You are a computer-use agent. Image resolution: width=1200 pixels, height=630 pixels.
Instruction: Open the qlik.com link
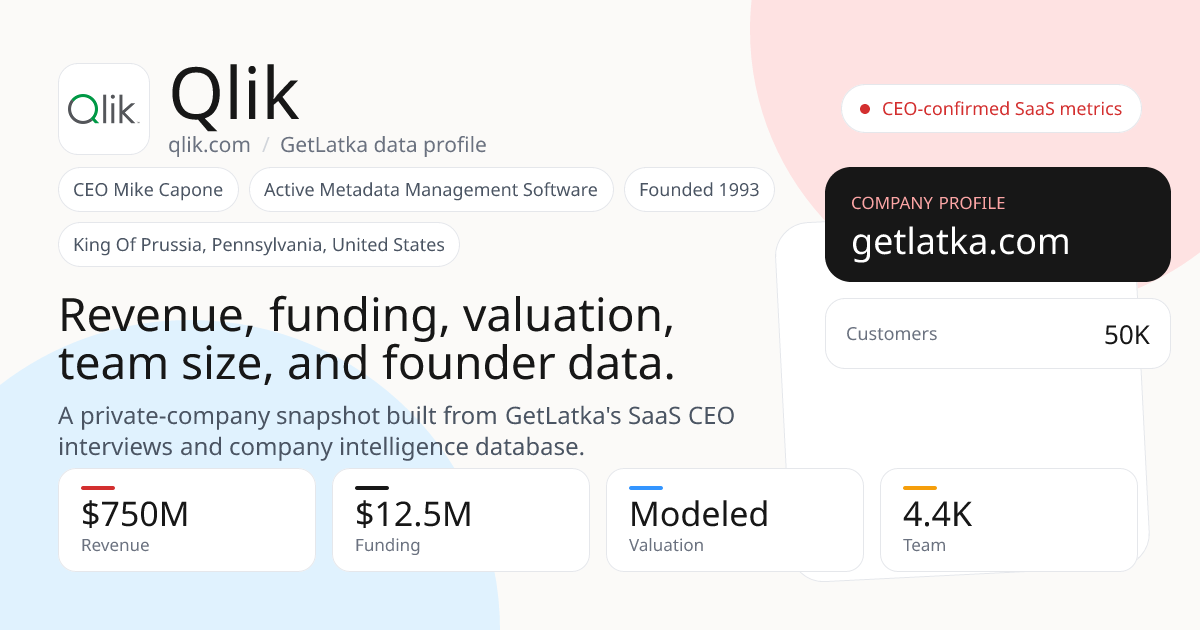(209, 145)
